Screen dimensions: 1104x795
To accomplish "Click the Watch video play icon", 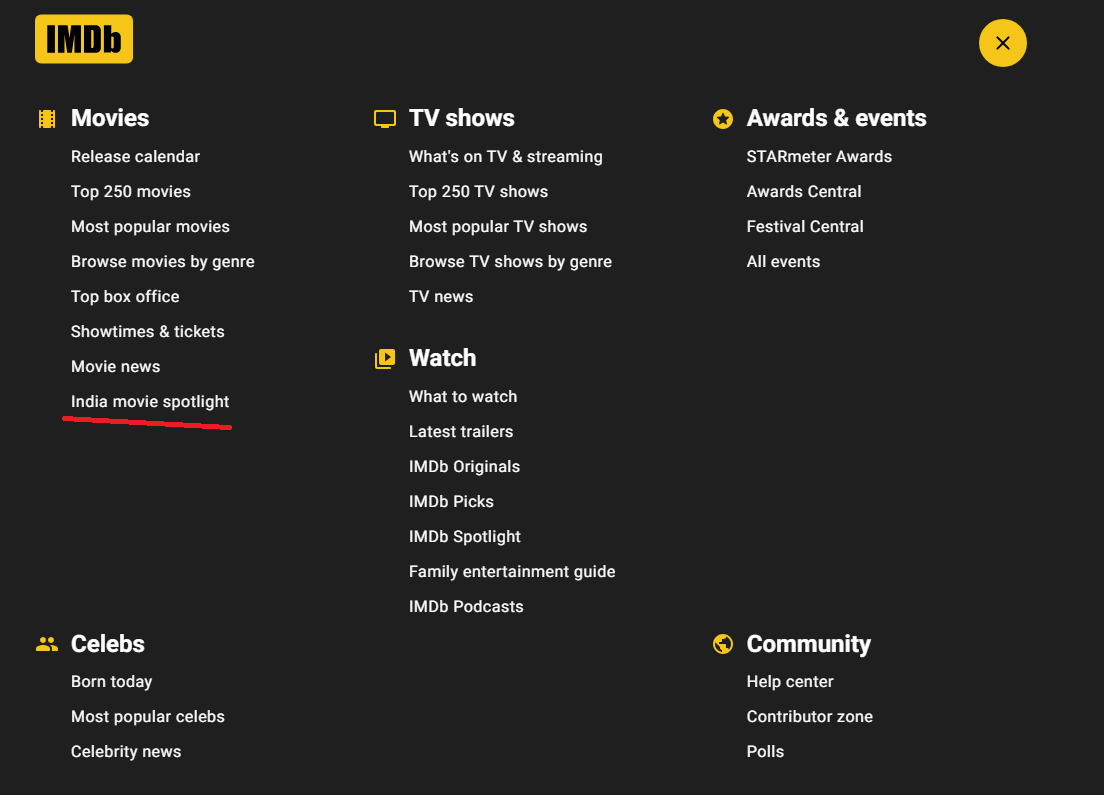I will tap(385, 359).
